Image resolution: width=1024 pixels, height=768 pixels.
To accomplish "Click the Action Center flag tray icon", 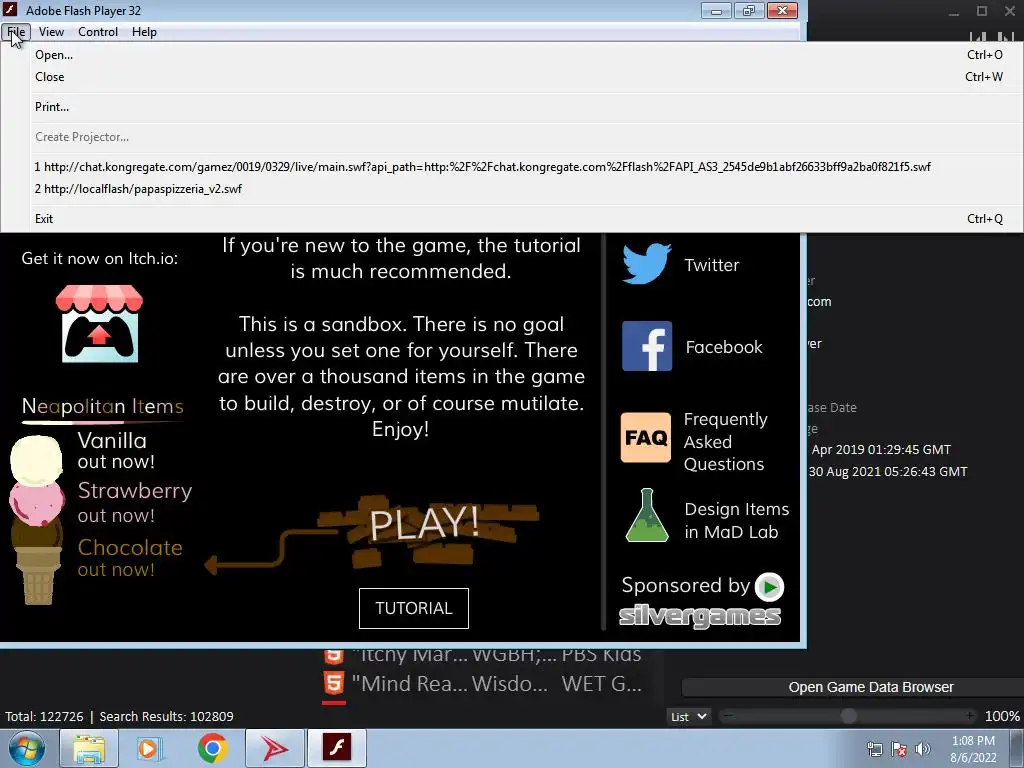I will pos(899,749).
